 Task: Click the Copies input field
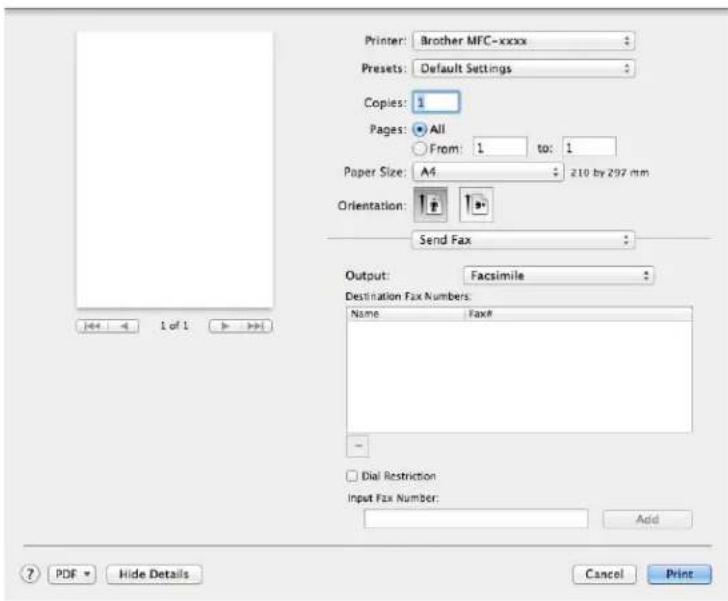click(x=436, y=102)
